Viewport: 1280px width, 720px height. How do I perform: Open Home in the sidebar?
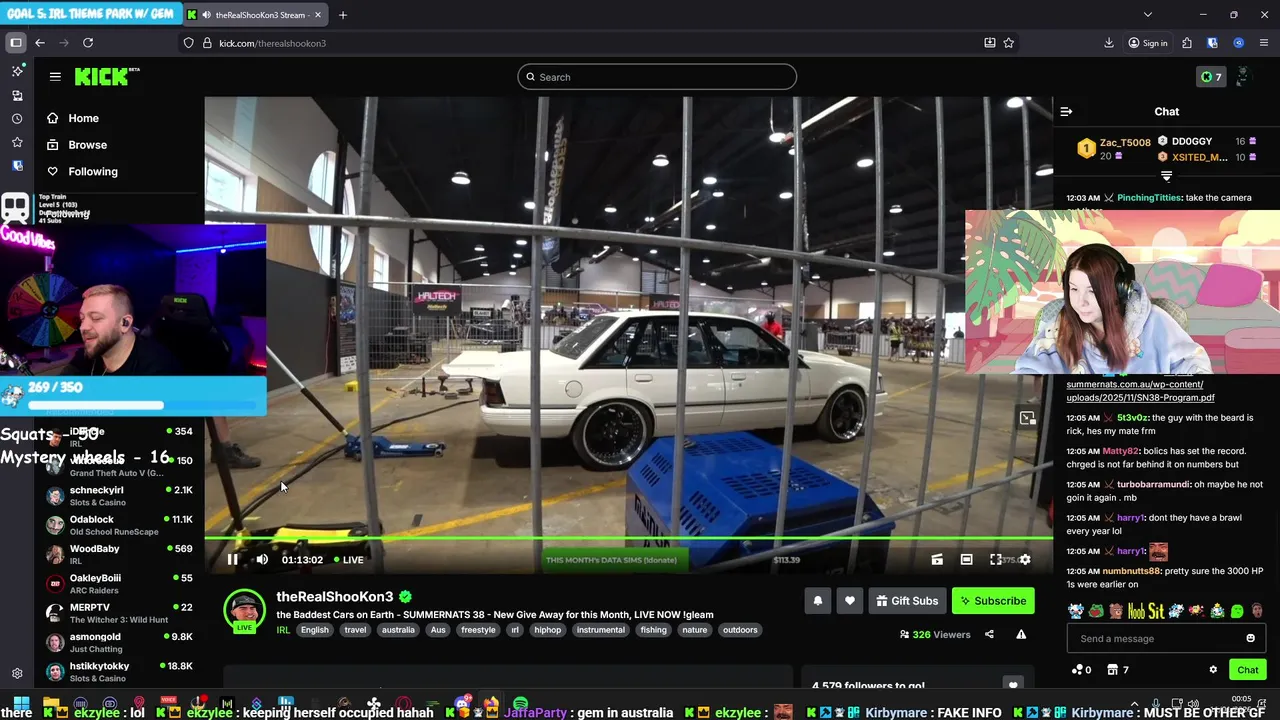[x=83, y=118]
